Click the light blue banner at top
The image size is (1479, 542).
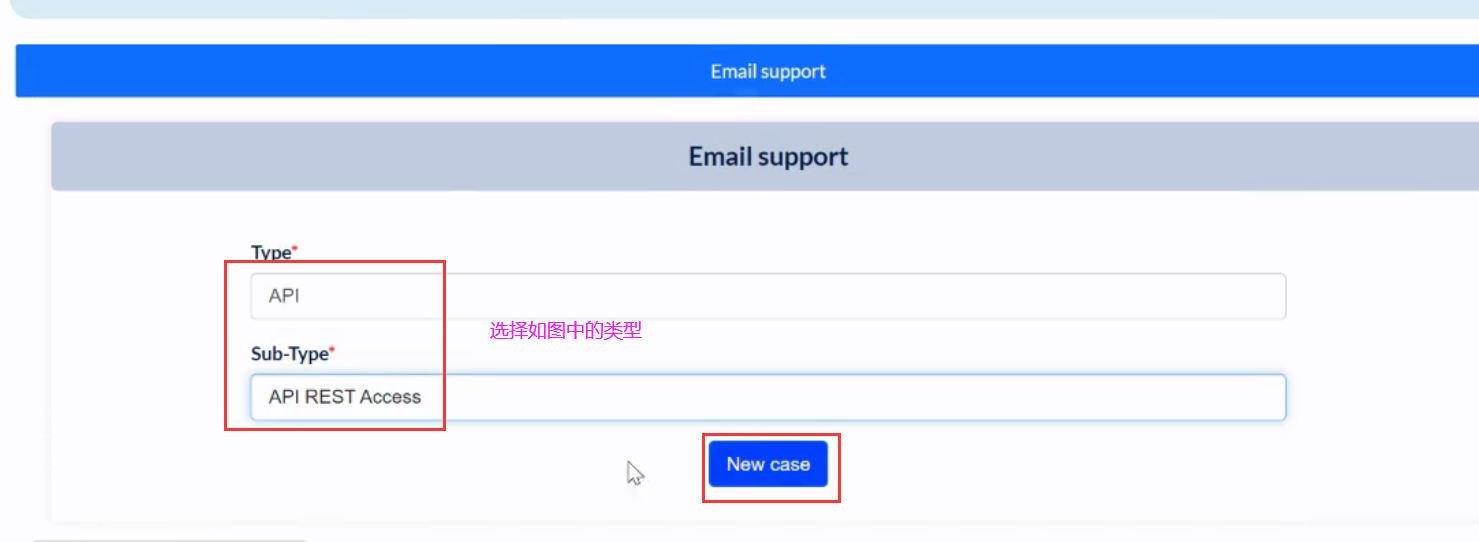pos(747,8)
